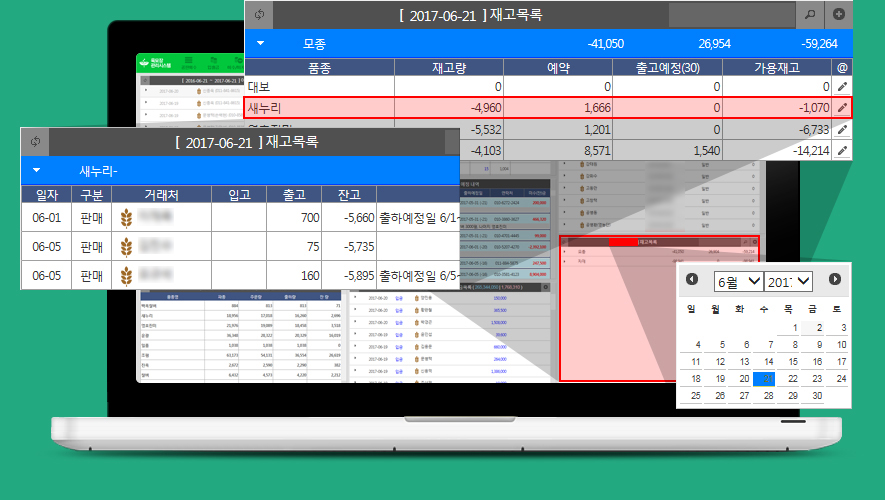
Task: Edit the 새누리 row with pencil icon
Action: pyautogui.click(x=842, y=108)
